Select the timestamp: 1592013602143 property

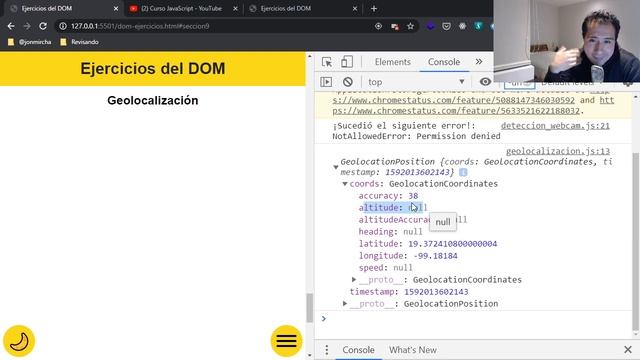409,292
